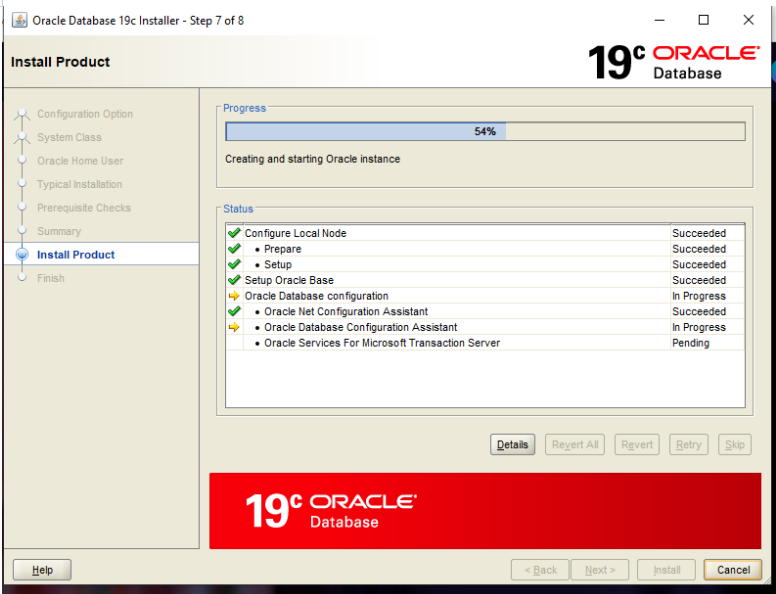Click the checkmark beside Setup Oracle Base
The height and width of the screenshot is (594, 776).
pyautogui.click(x=234, y=281)
